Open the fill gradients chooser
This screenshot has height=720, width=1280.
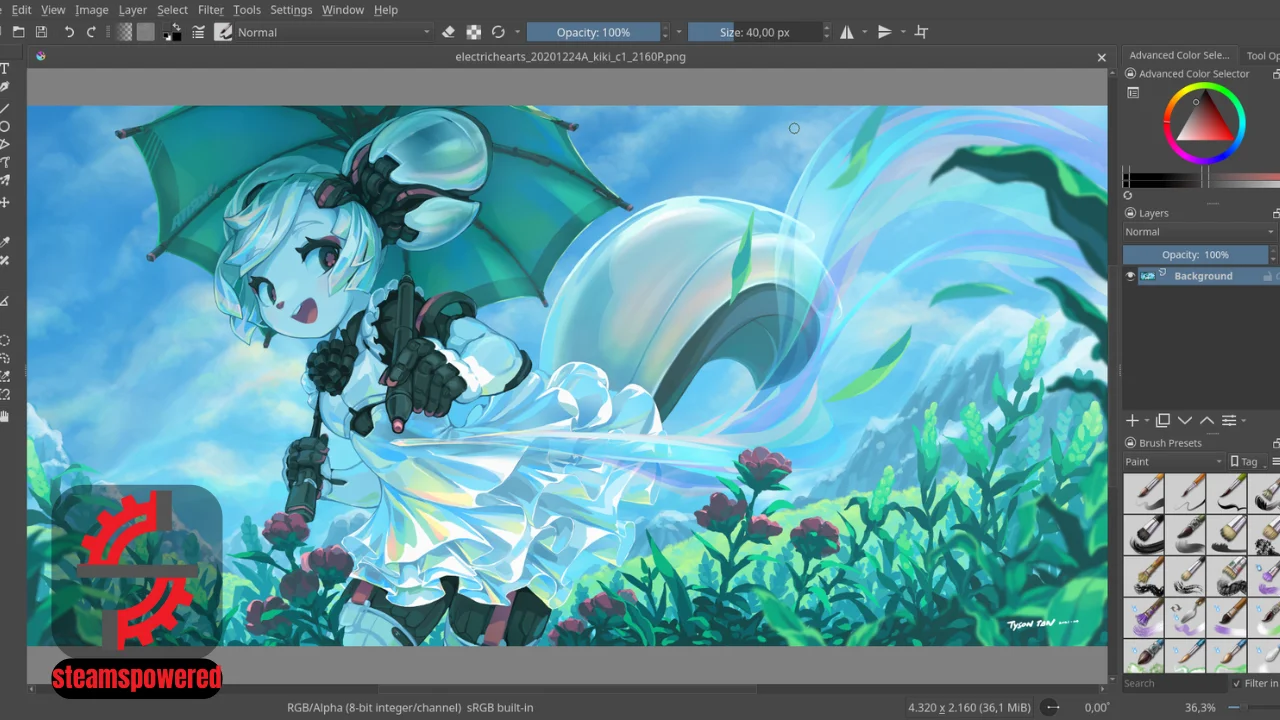point(124,32)
